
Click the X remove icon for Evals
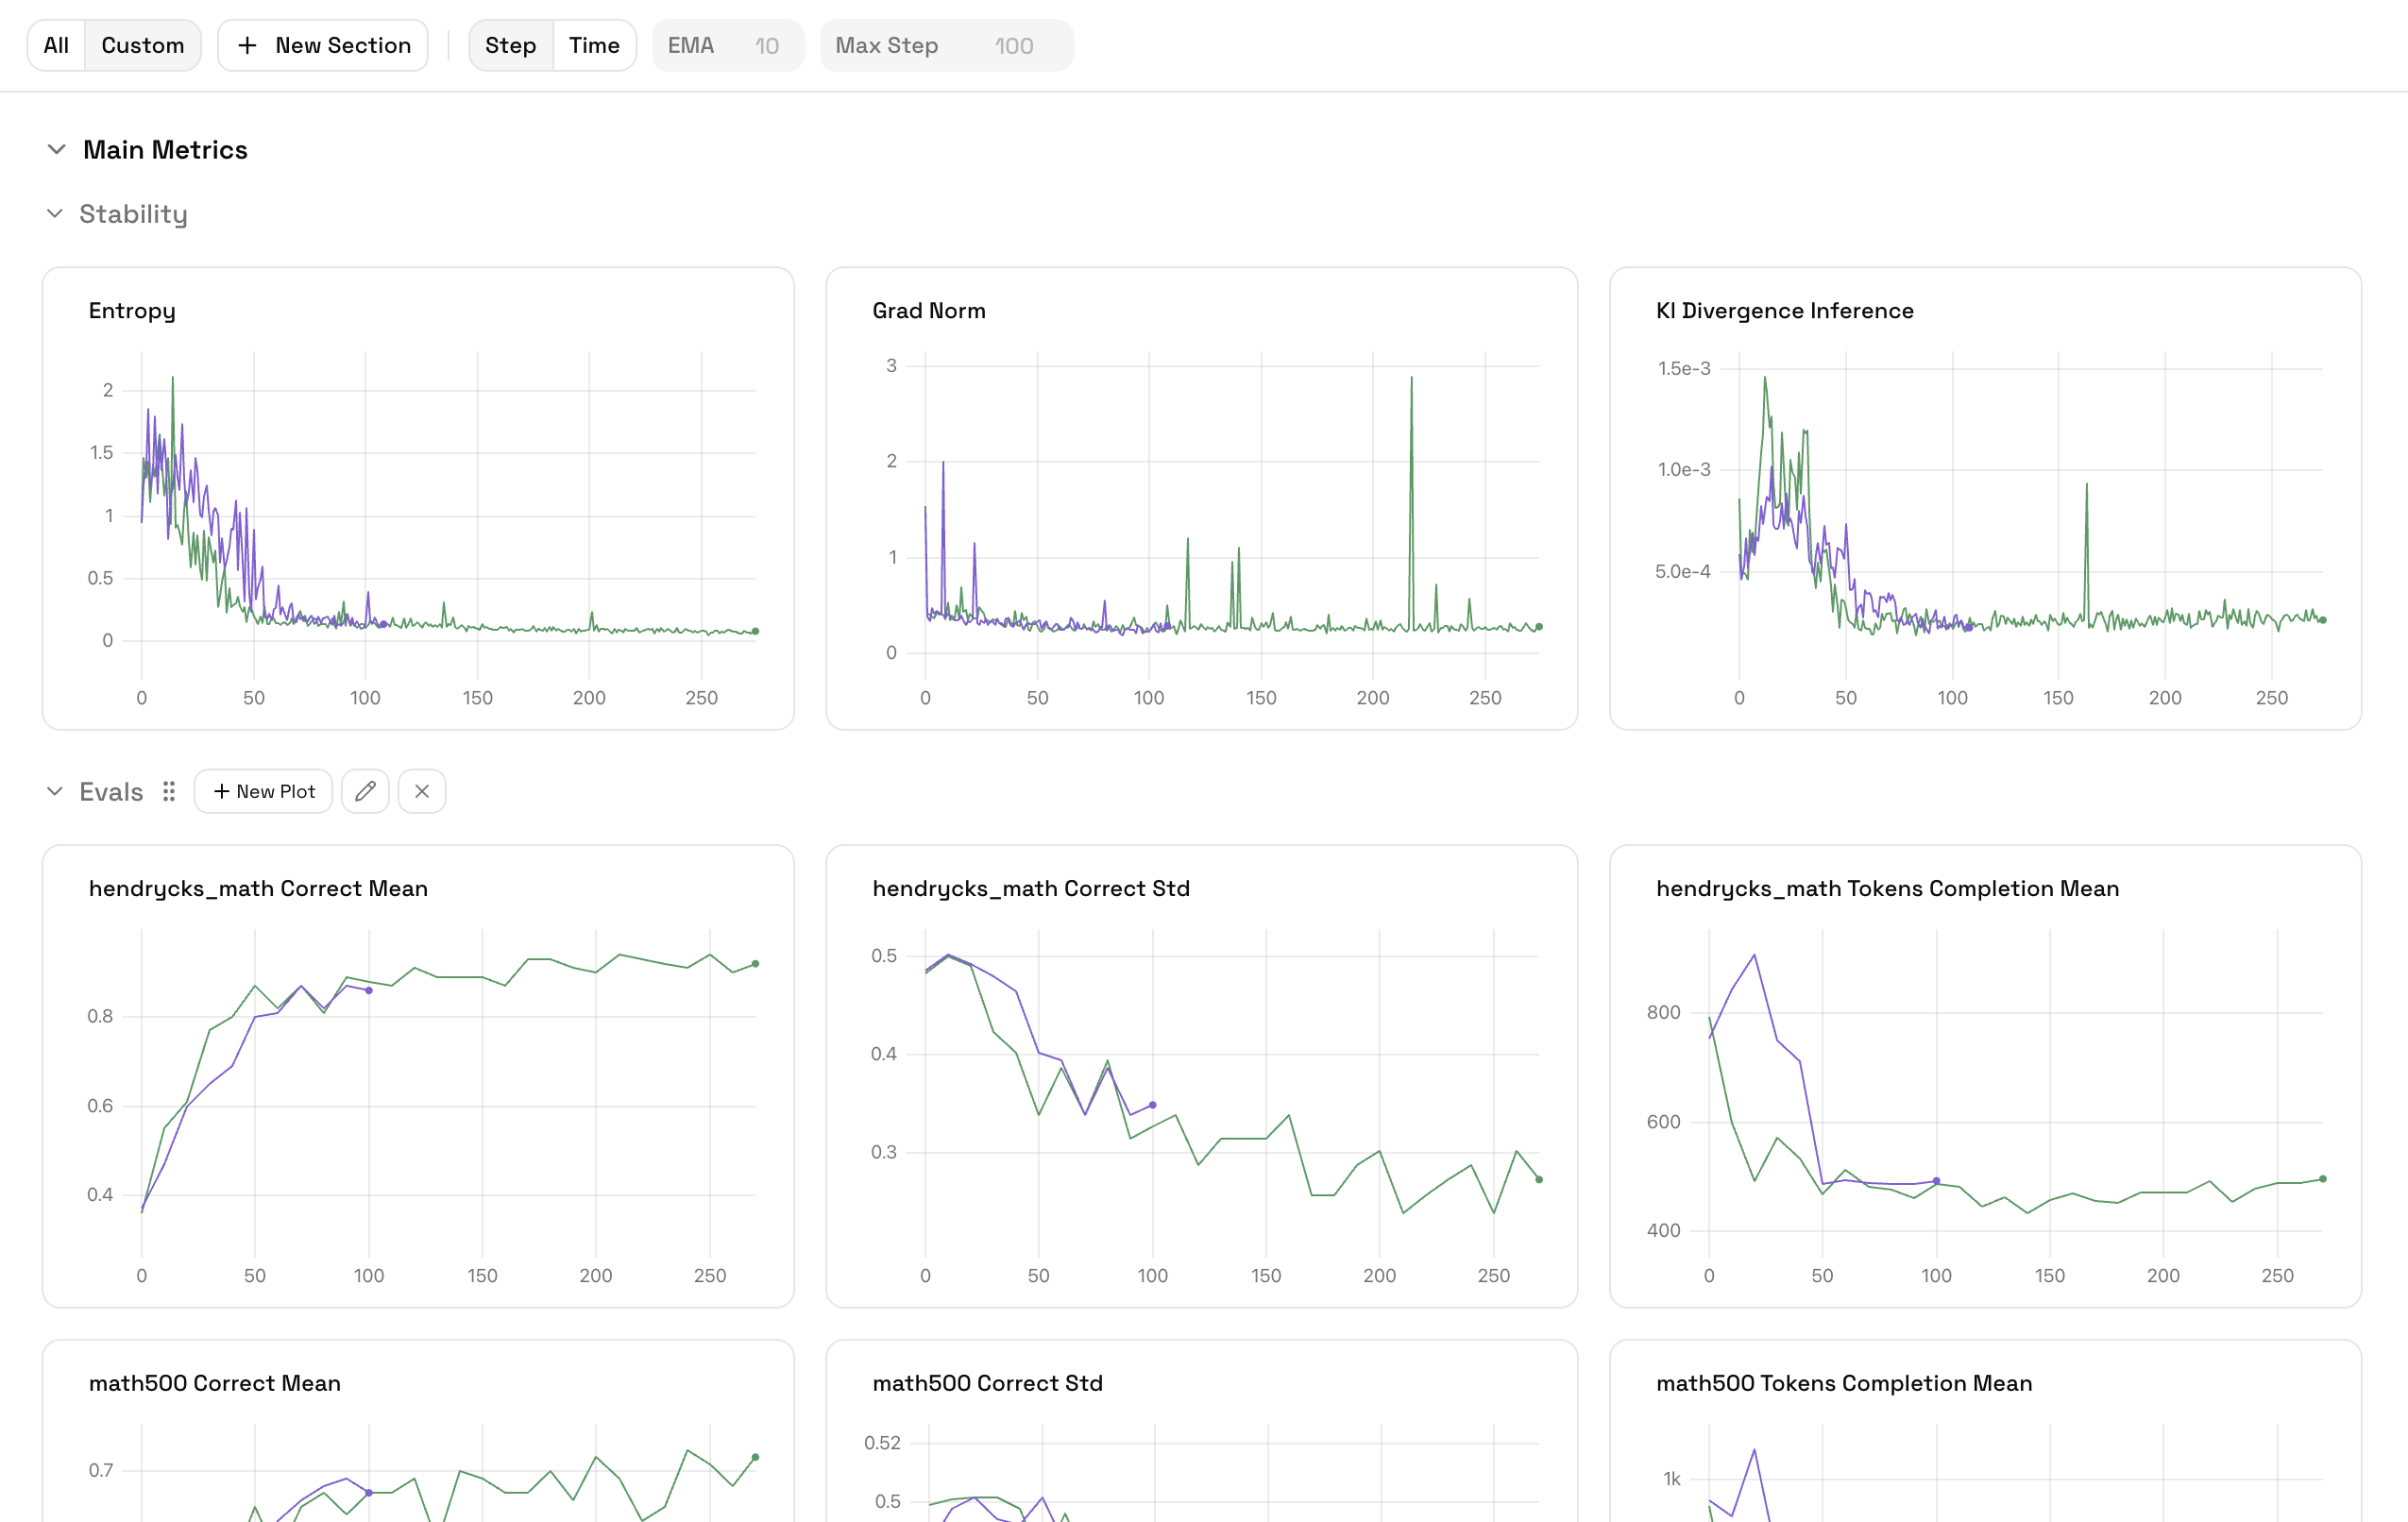422,791
